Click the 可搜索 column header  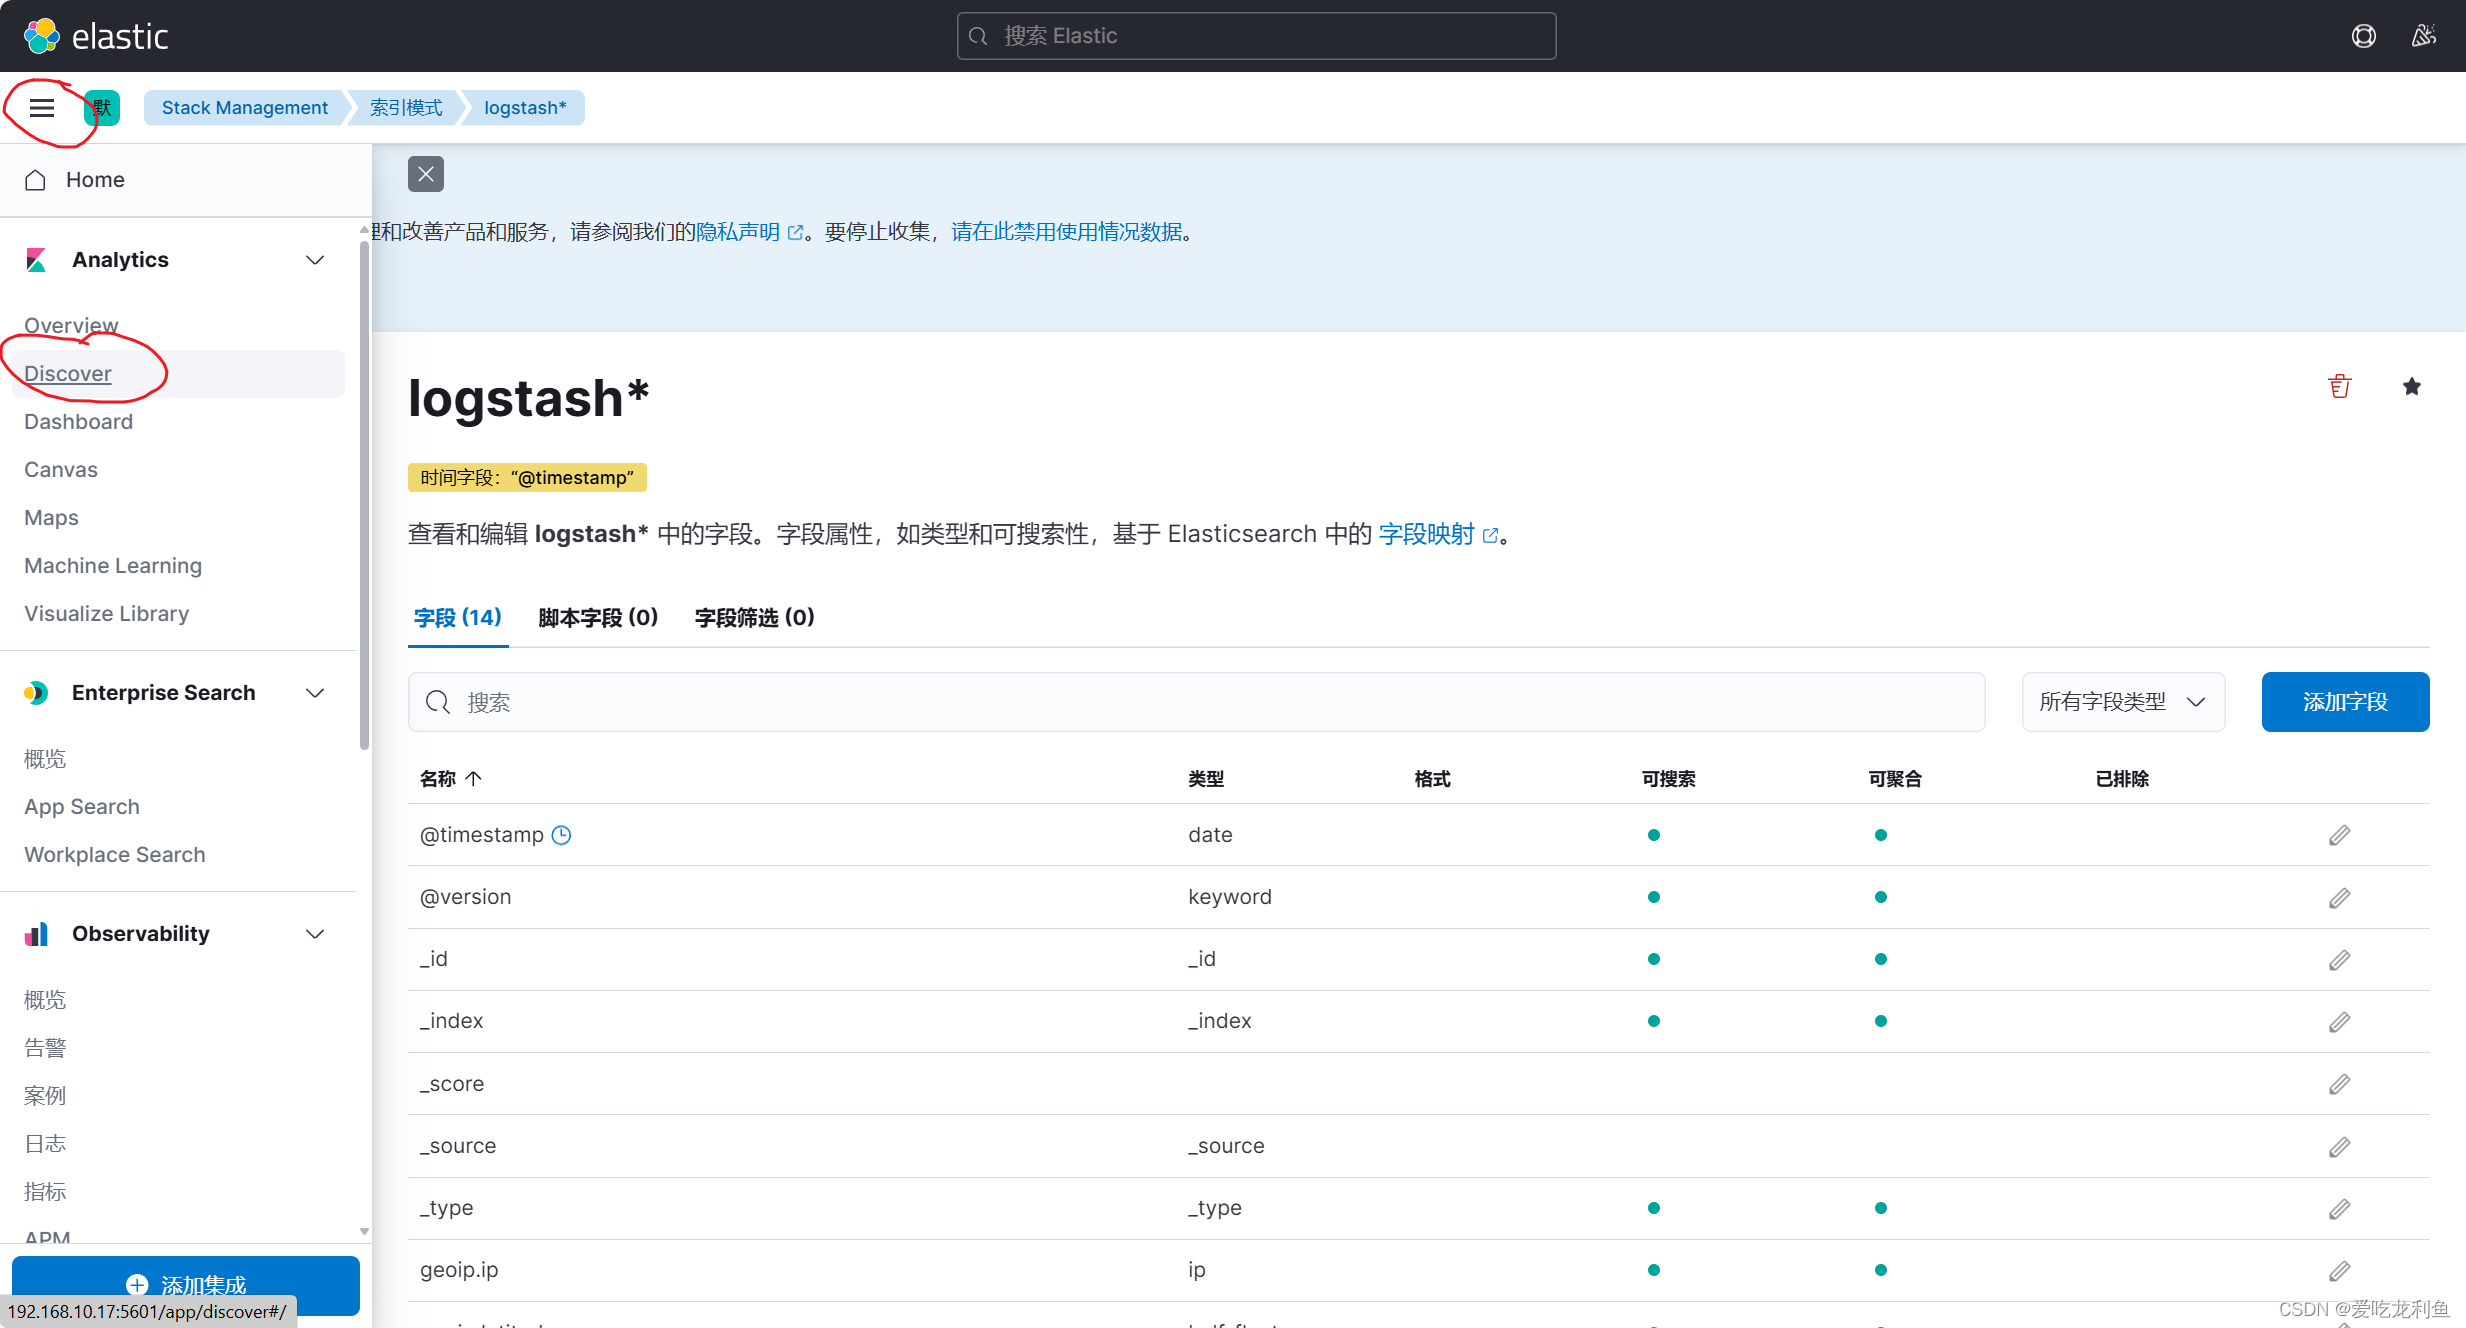click(1668, 779)
